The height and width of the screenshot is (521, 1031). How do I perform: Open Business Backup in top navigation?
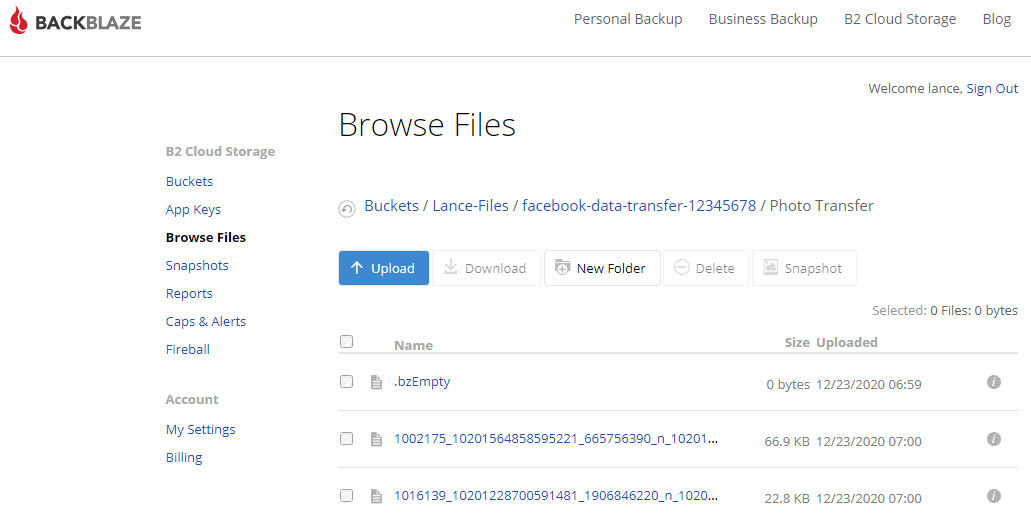[x=763, y=19]
